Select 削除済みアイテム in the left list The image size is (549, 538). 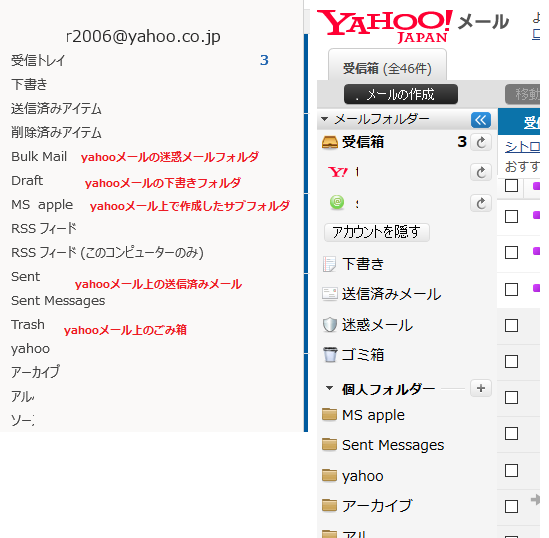coord(56,132)
